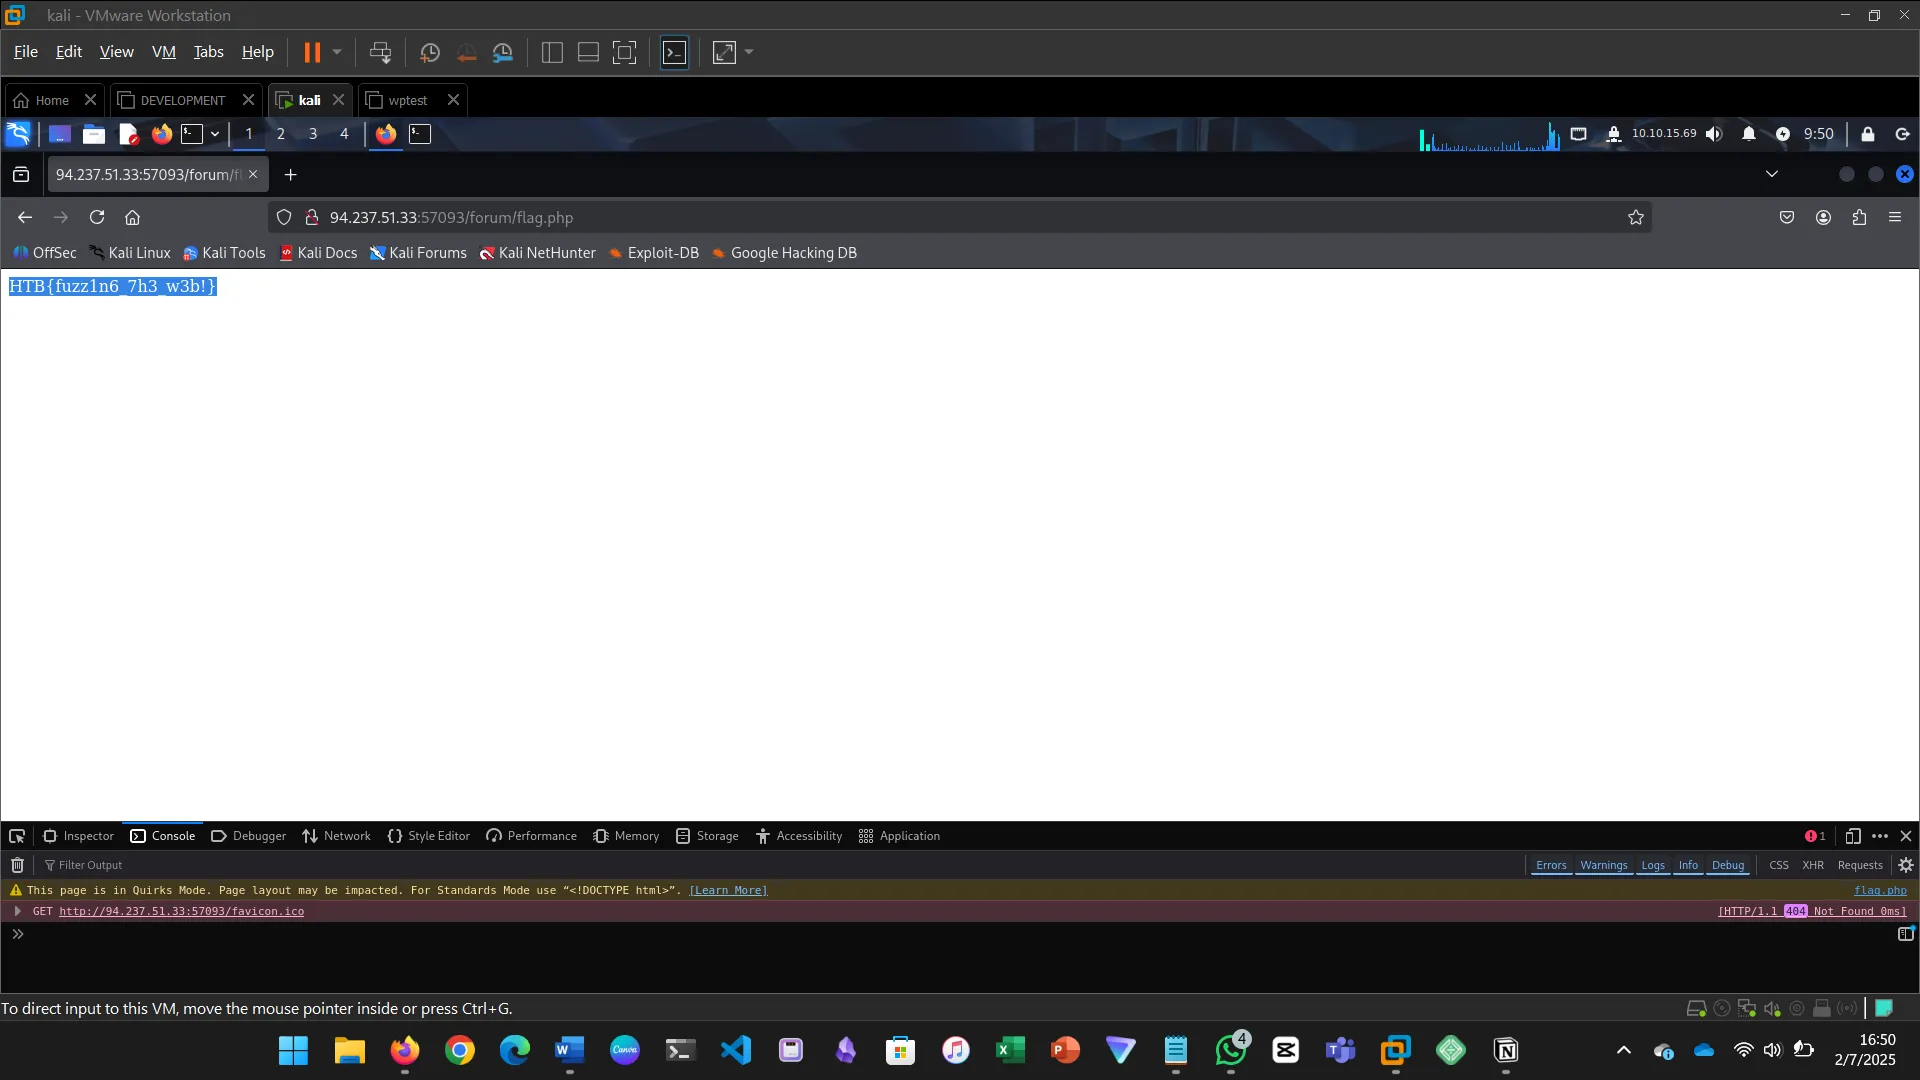The height and width of the screenshot is (1080, 1920).
Task: Take a snapshot of the VM
Action: click(430, 52)
